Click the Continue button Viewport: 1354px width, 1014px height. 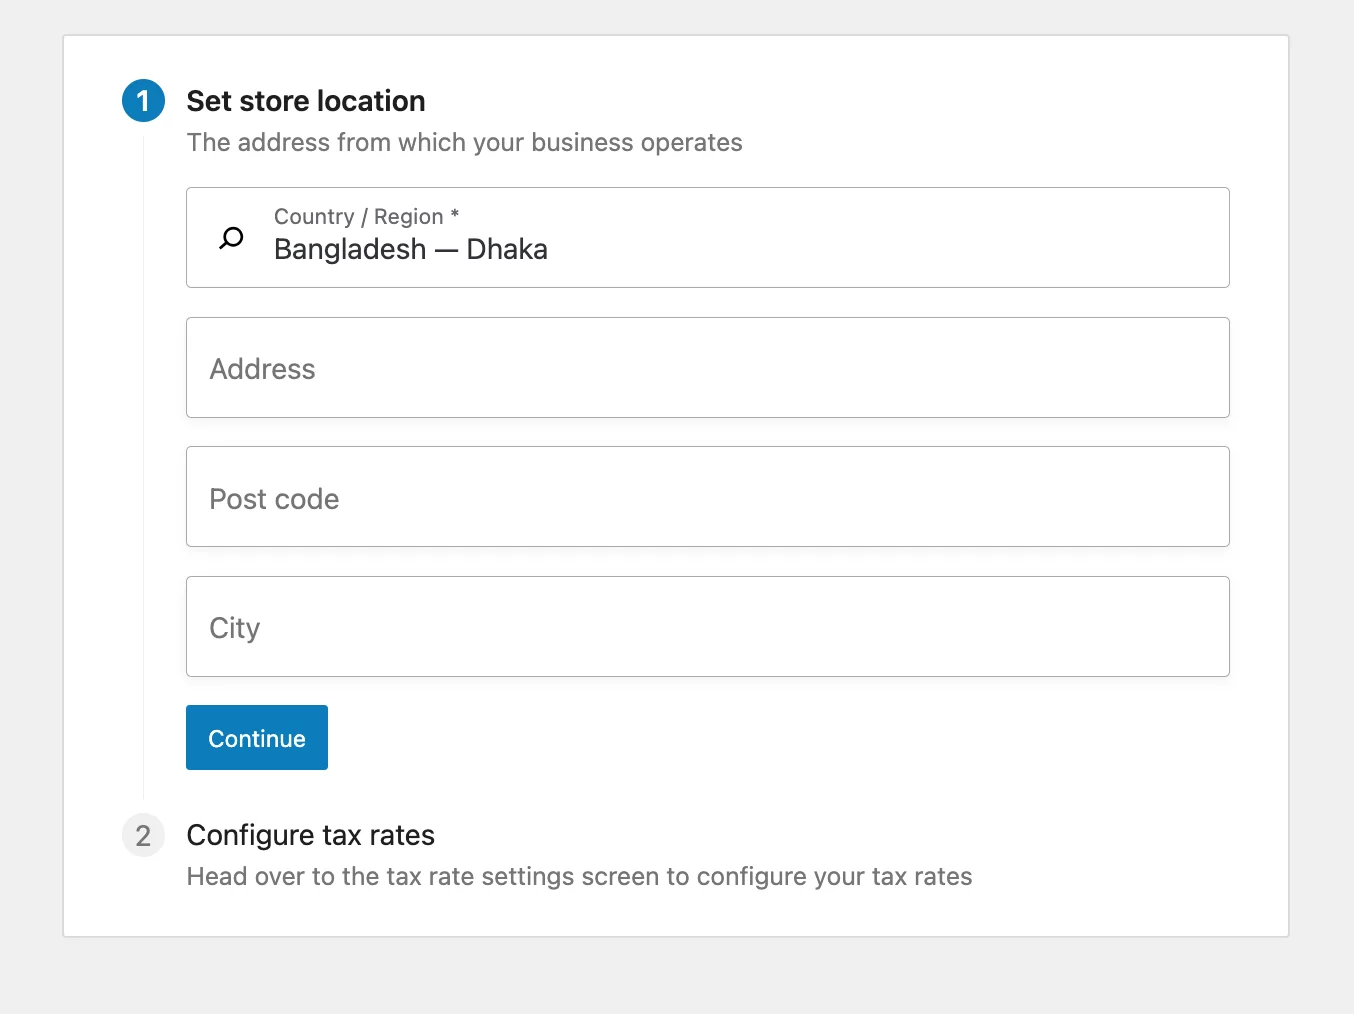(257, 737)
